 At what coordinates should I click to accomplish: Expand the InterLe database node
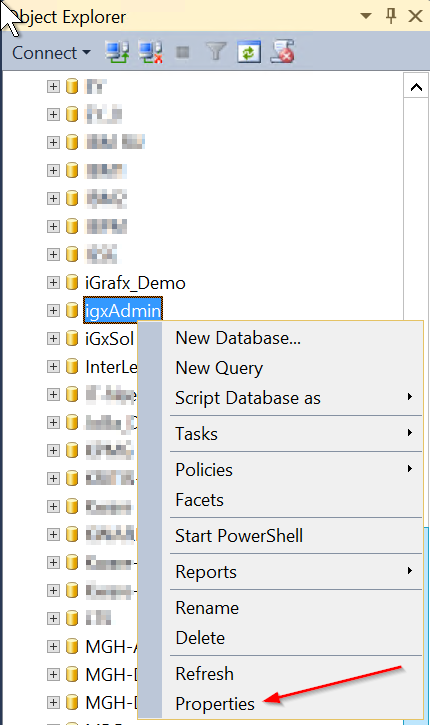click(53, 366)
